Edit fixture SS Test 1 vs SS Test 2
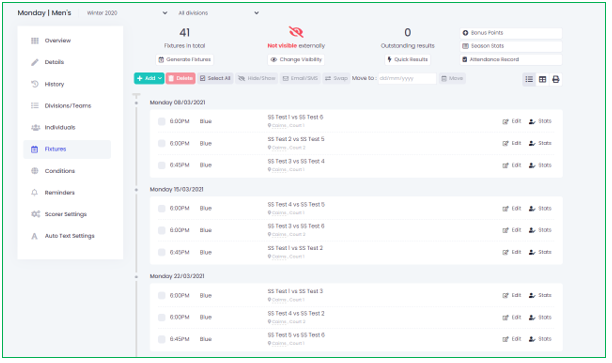This screenshot has height=363, width=612. pos(512,252)
